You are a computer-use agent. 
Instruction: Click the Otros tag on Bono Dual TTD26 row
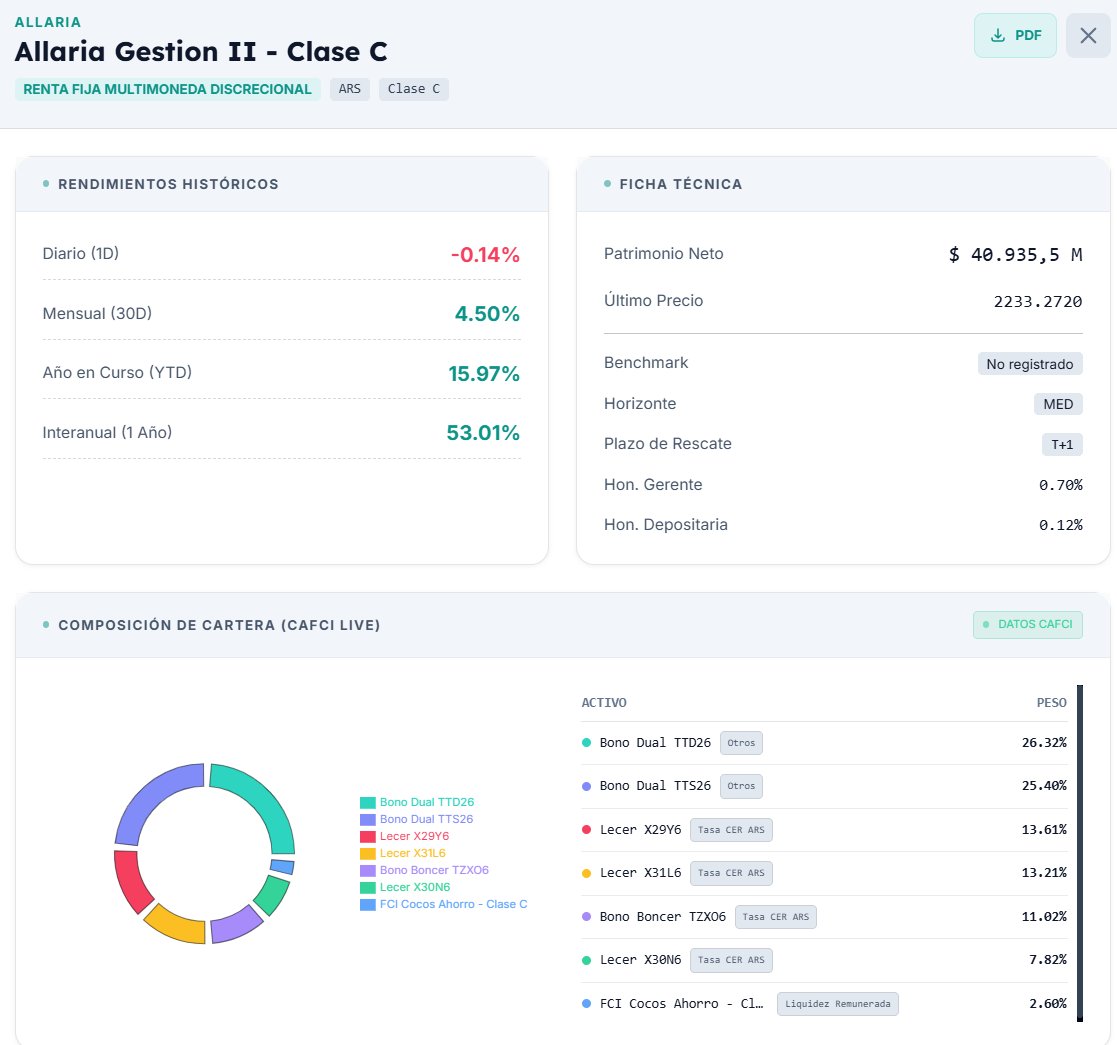742,743
